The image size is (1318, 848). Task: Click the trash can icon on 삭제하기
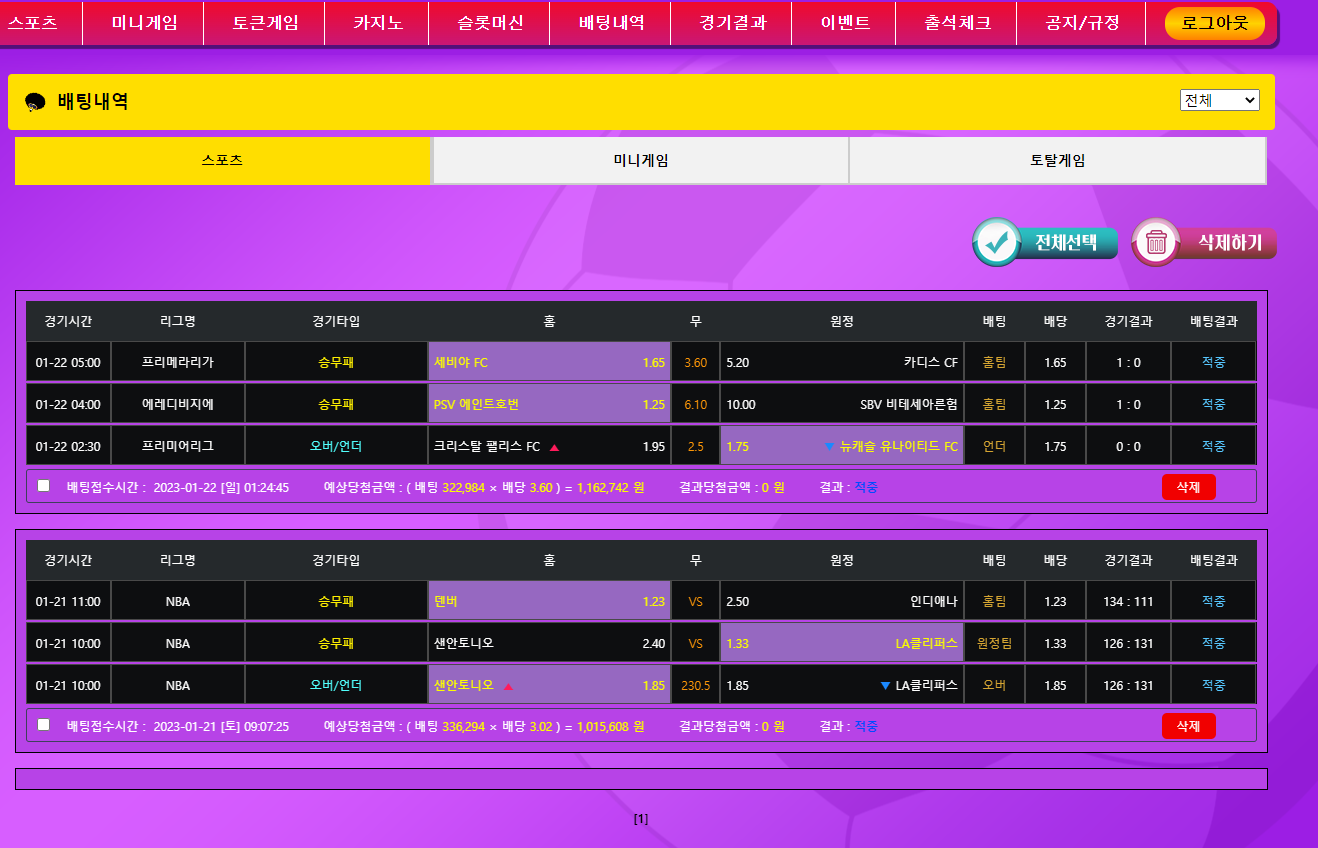1156,242
